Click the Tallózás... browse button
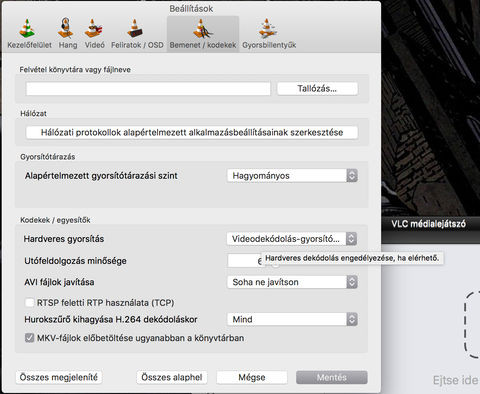Screen dimensions: 480x394 (317, 89)
